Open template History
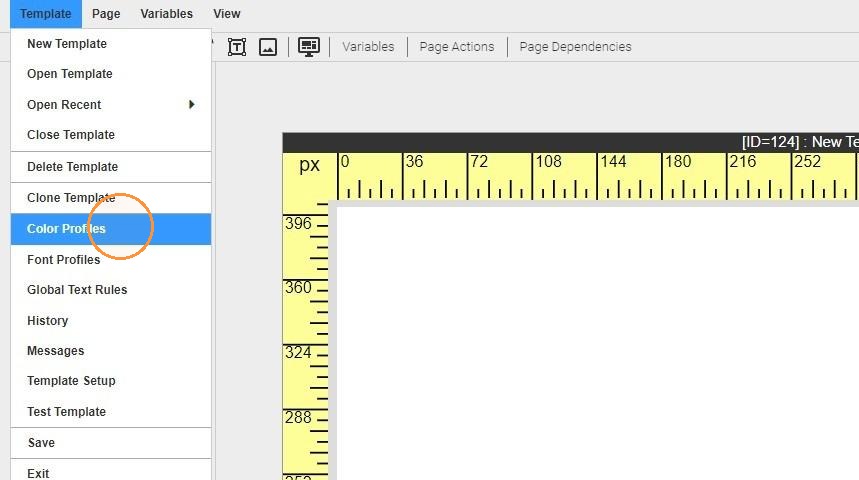Image resolution: width=859 pixels, height=480 pixels. [111, 321]
